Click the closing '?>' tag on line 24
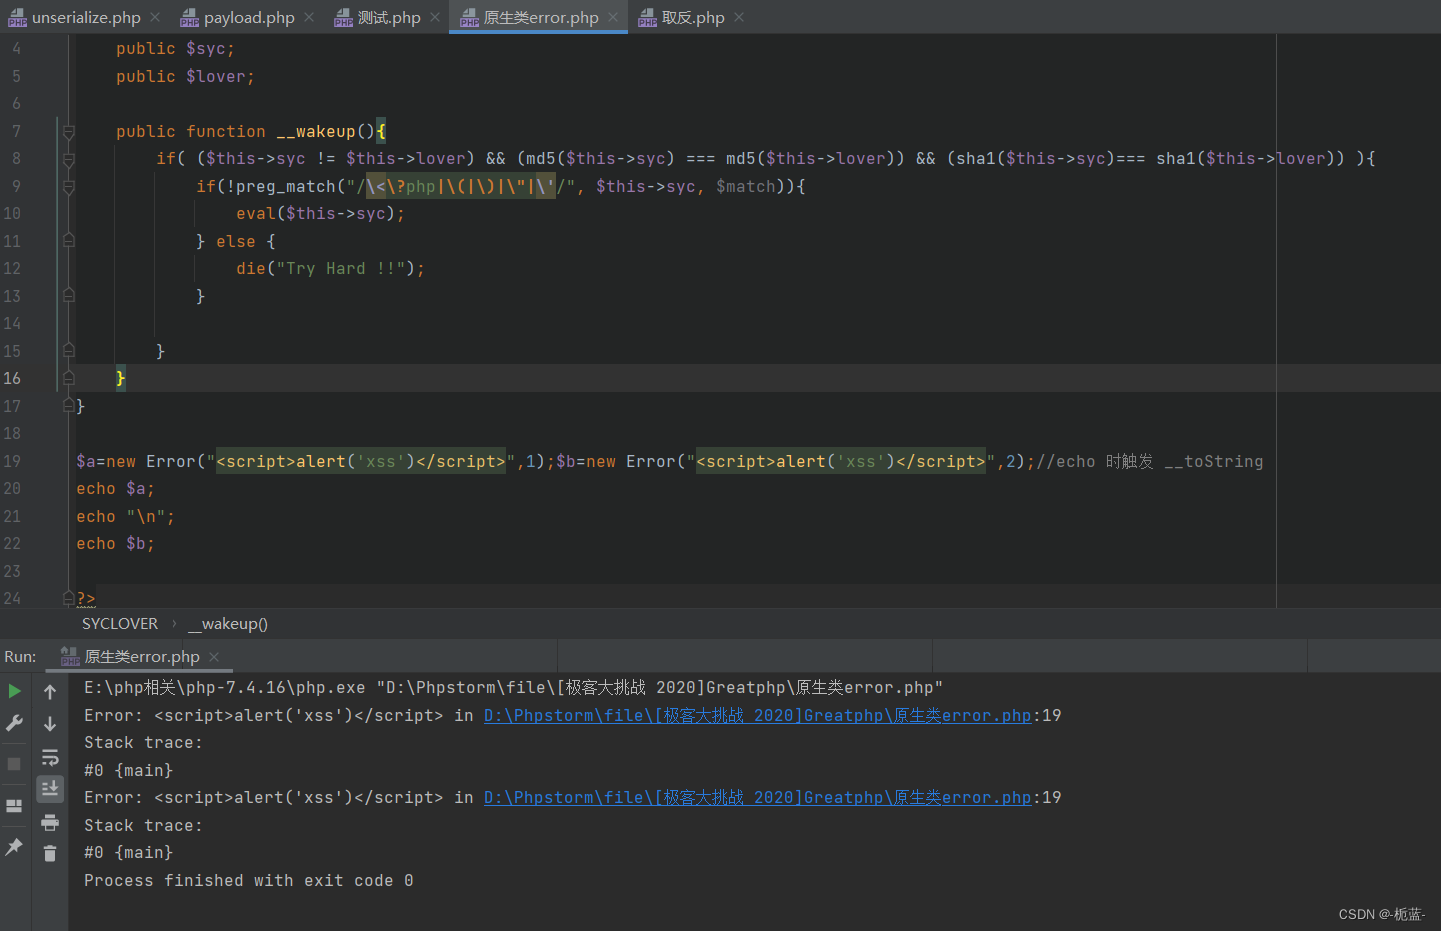 click(x=86, y=599)
